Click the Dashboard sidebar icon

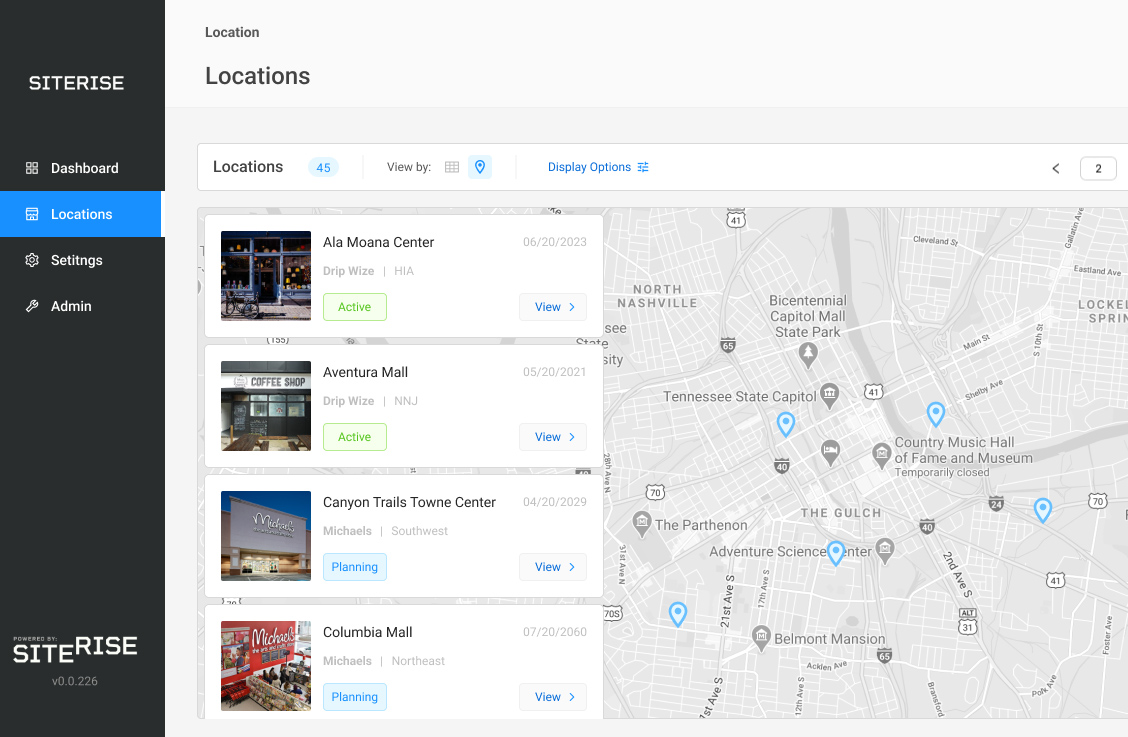click(x=33, y=168)
